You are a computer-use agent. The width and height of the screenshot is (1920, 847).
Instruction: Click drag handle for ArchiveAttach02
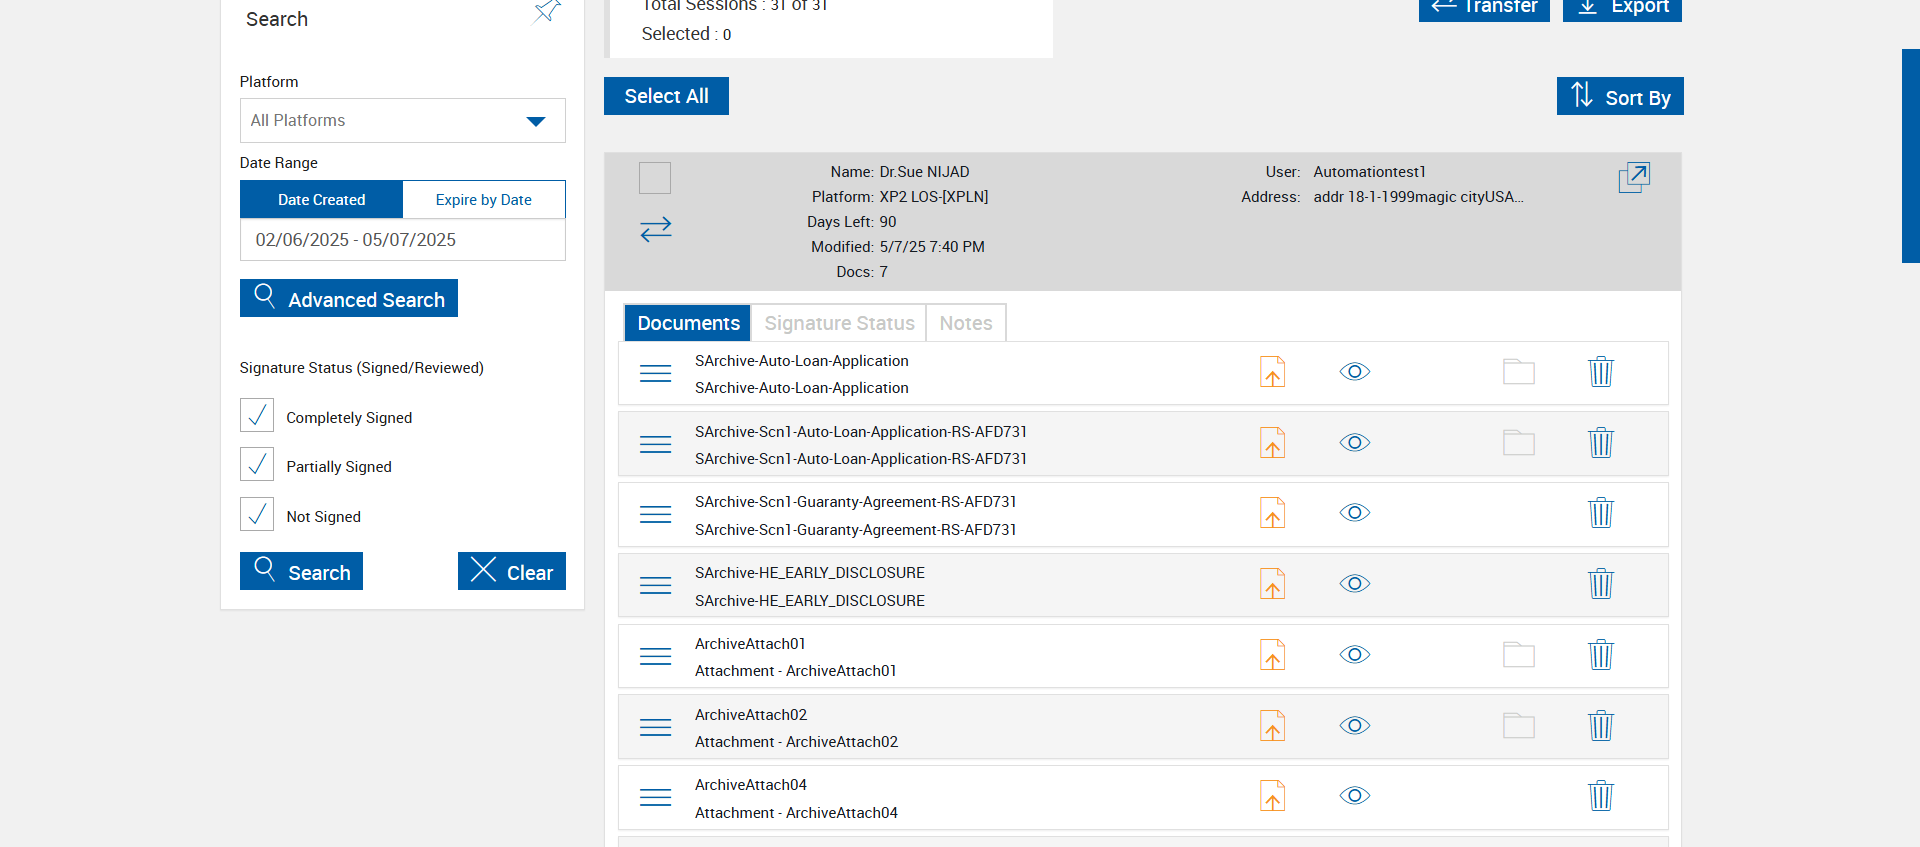pos(656,727)
